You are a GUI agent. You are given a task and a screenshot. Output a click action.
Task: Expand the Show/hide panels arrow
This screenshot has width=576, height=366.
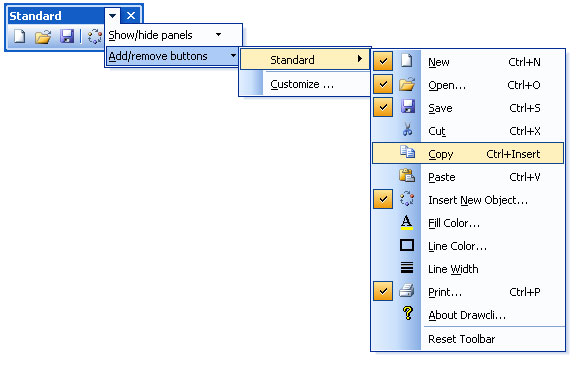219,35
